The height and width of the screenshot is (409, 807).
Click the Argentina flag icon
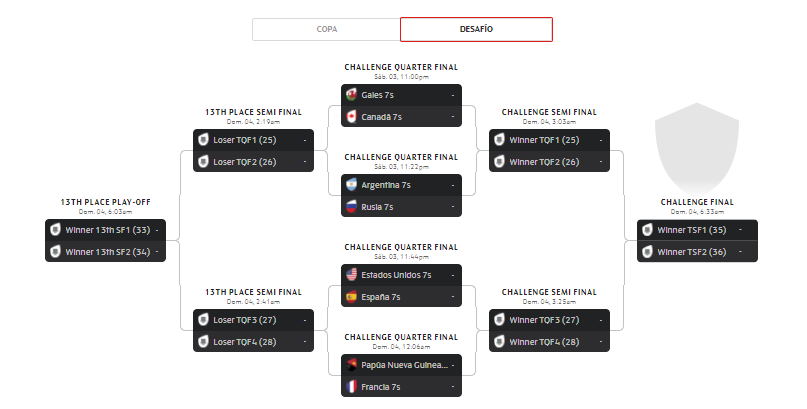click(x=351, y=185)
